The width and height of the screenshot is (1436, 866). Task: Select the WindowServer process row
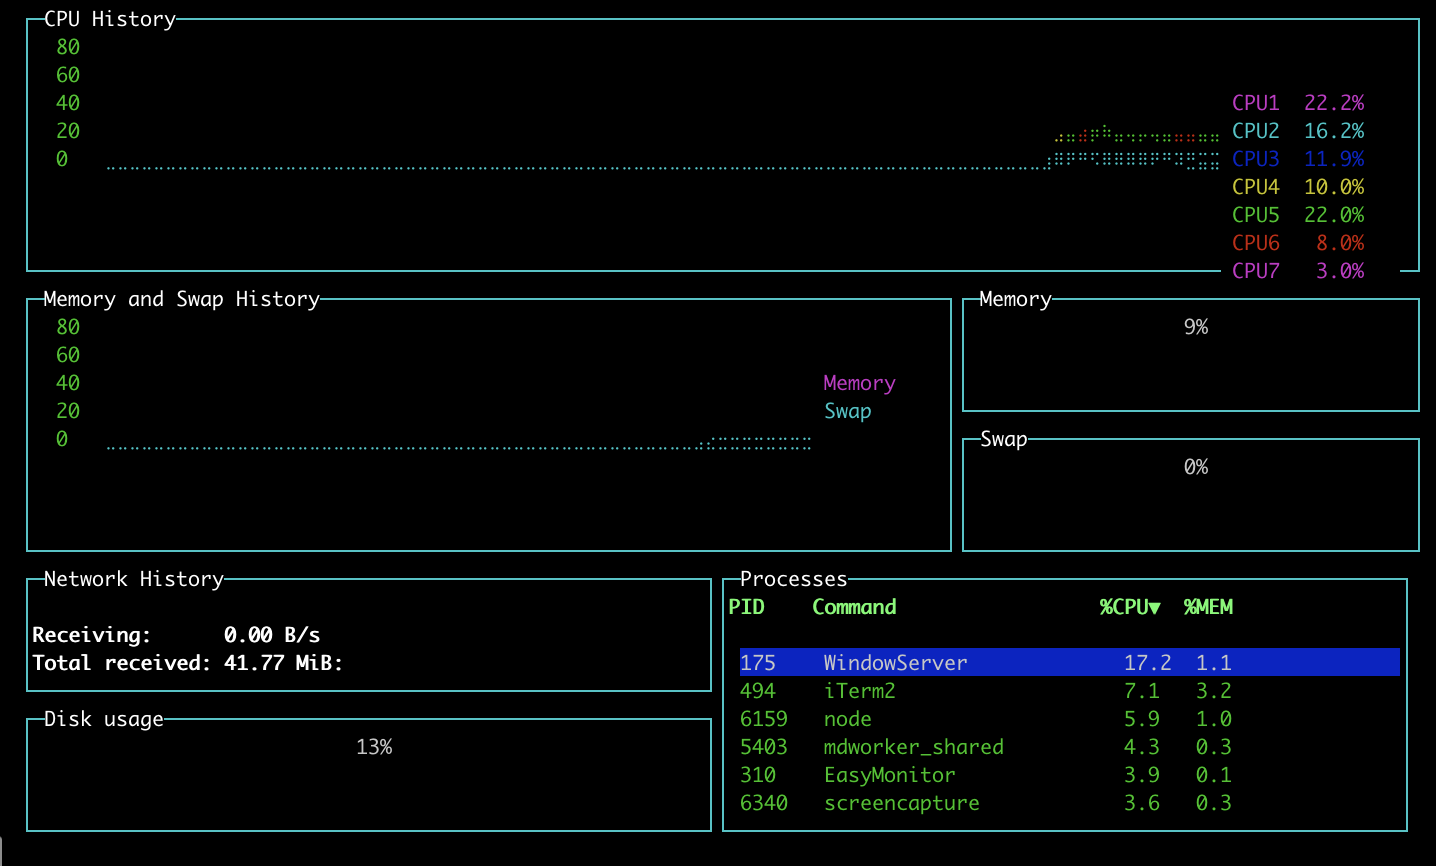pos(895,663)
